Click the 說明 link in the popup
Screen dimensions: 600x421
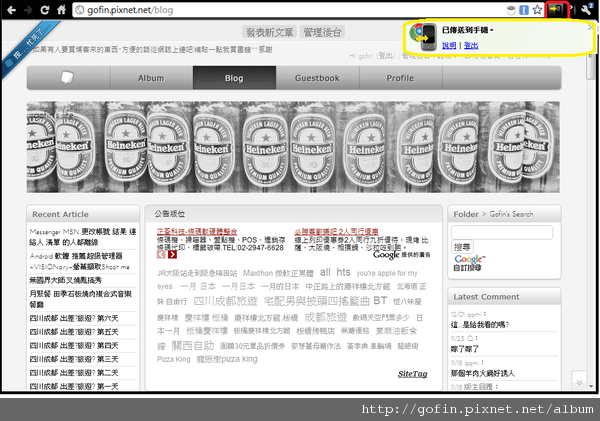(449, 46)
